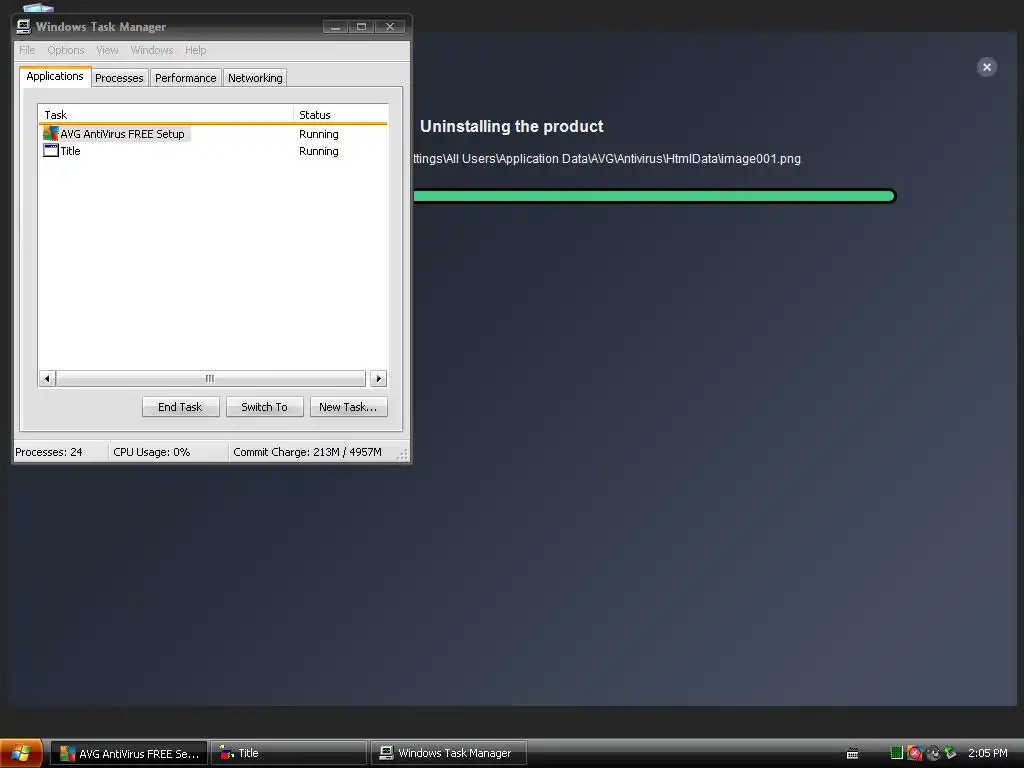Click the language bar keyboard tray icon

[852, 754]
